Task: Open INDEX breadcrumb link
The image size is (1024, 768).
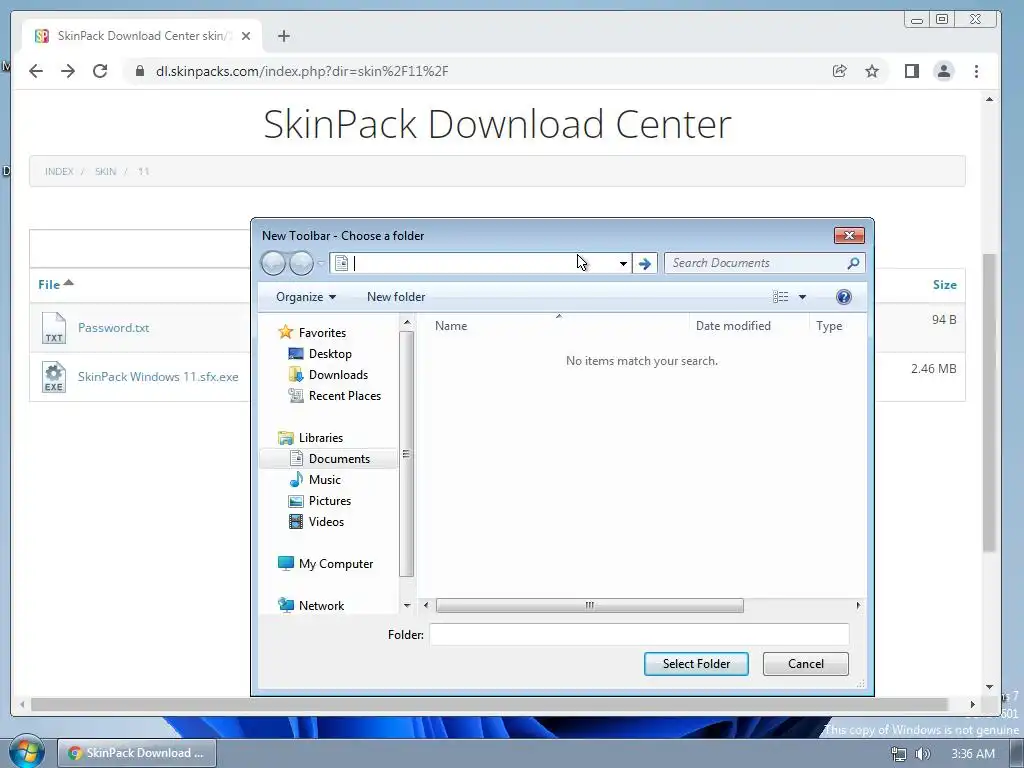Action: click(x=59, y=171)
